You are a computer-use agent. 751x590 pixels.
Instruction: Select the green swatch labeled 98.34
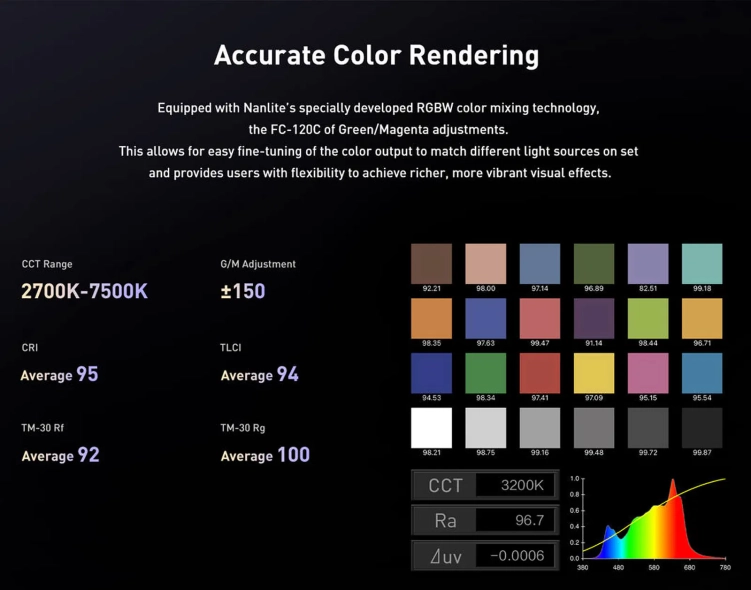486,372
